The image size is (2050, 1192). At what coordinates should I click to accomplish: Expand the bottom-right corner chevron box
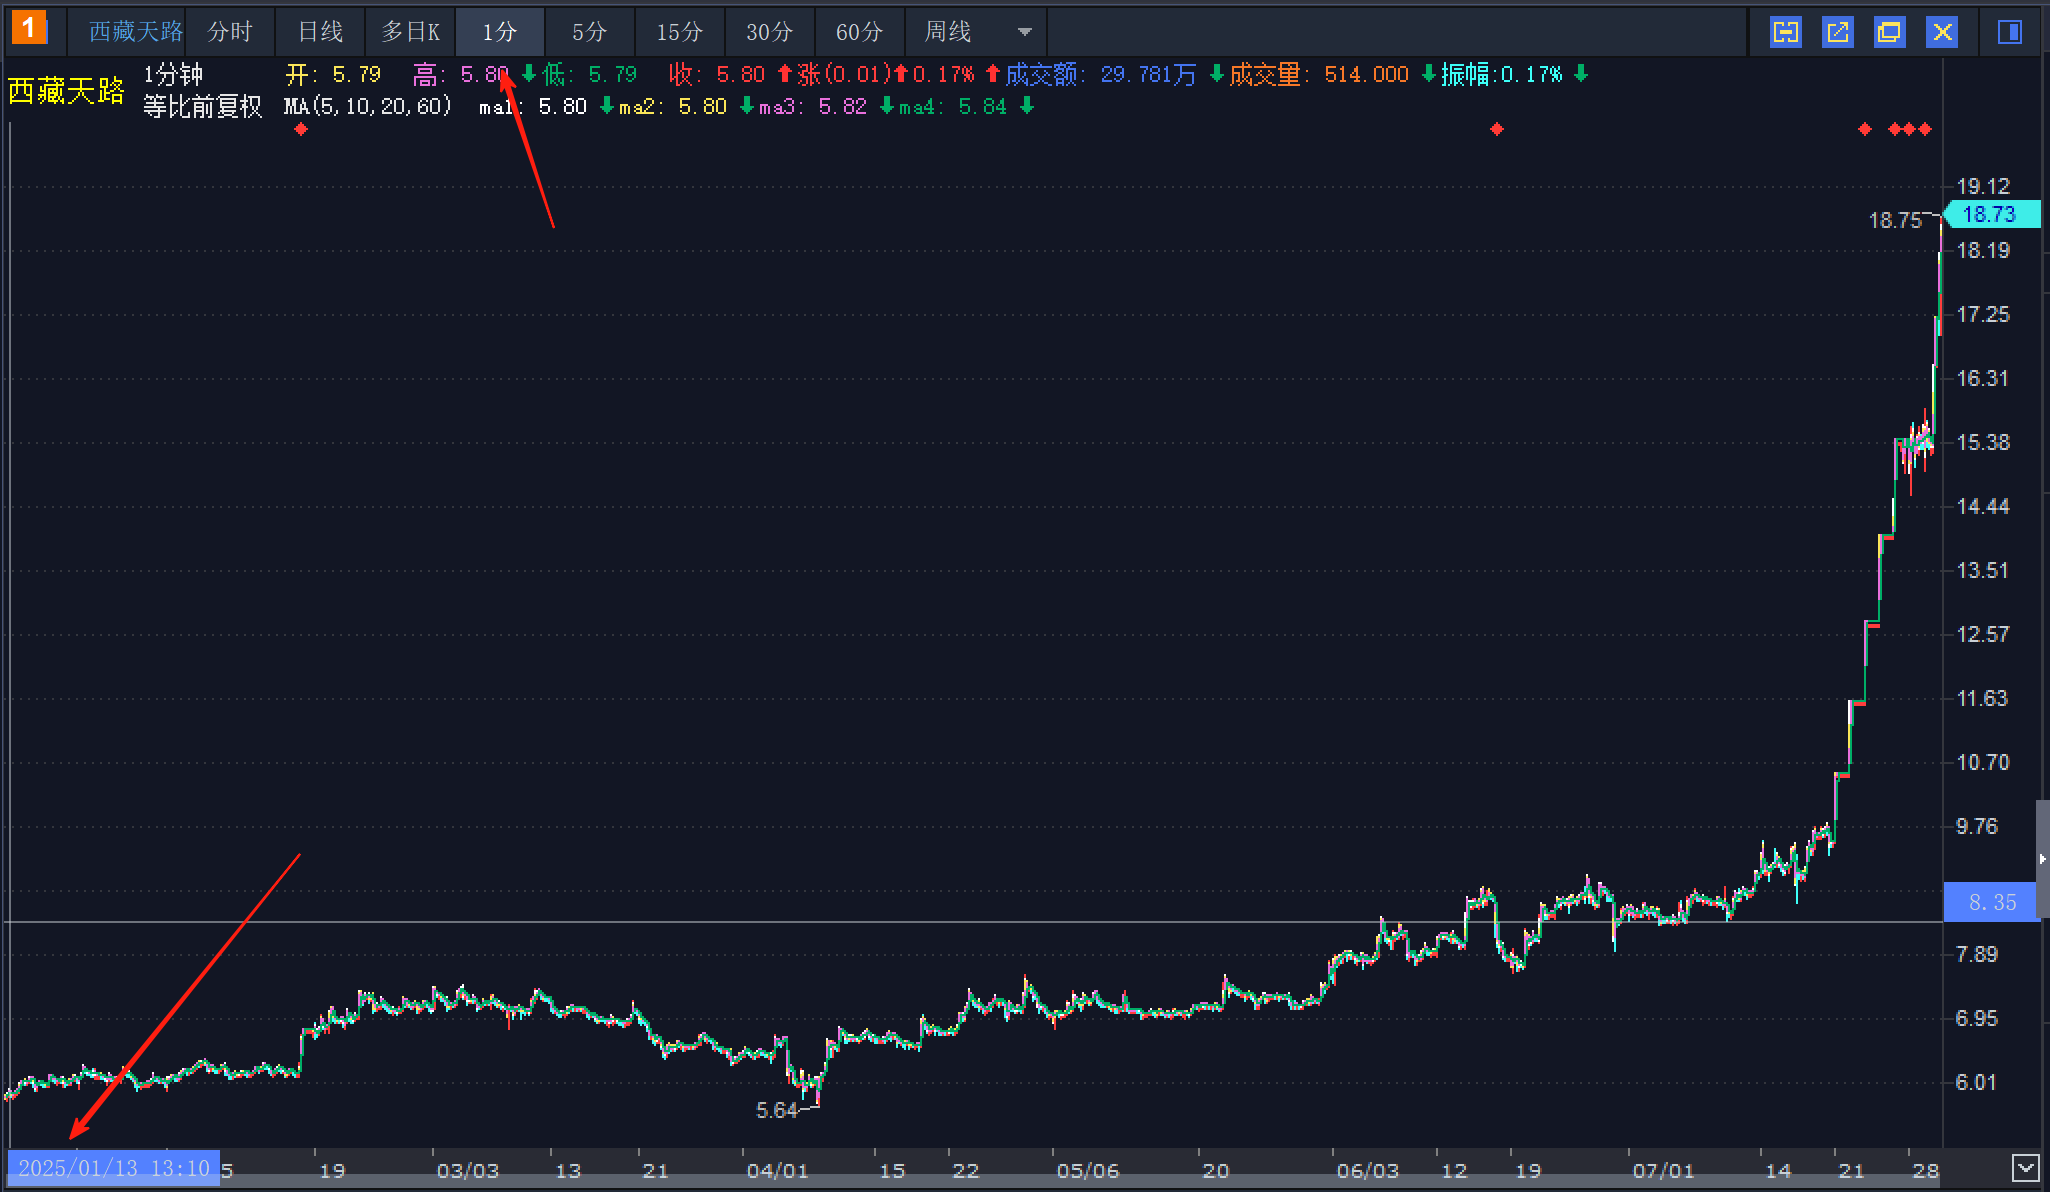pos(2025,1167)
